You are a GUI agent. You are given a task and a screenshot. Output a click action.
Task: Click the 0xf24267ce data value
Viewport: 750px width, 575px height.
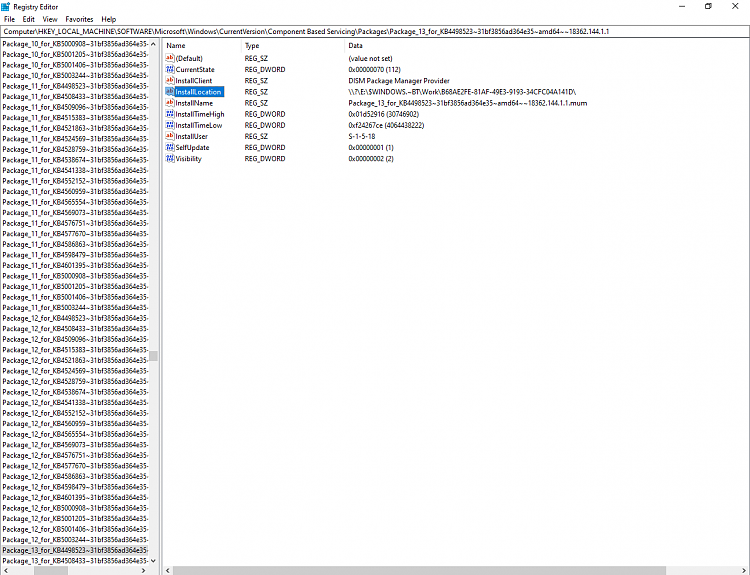point(386,125)
